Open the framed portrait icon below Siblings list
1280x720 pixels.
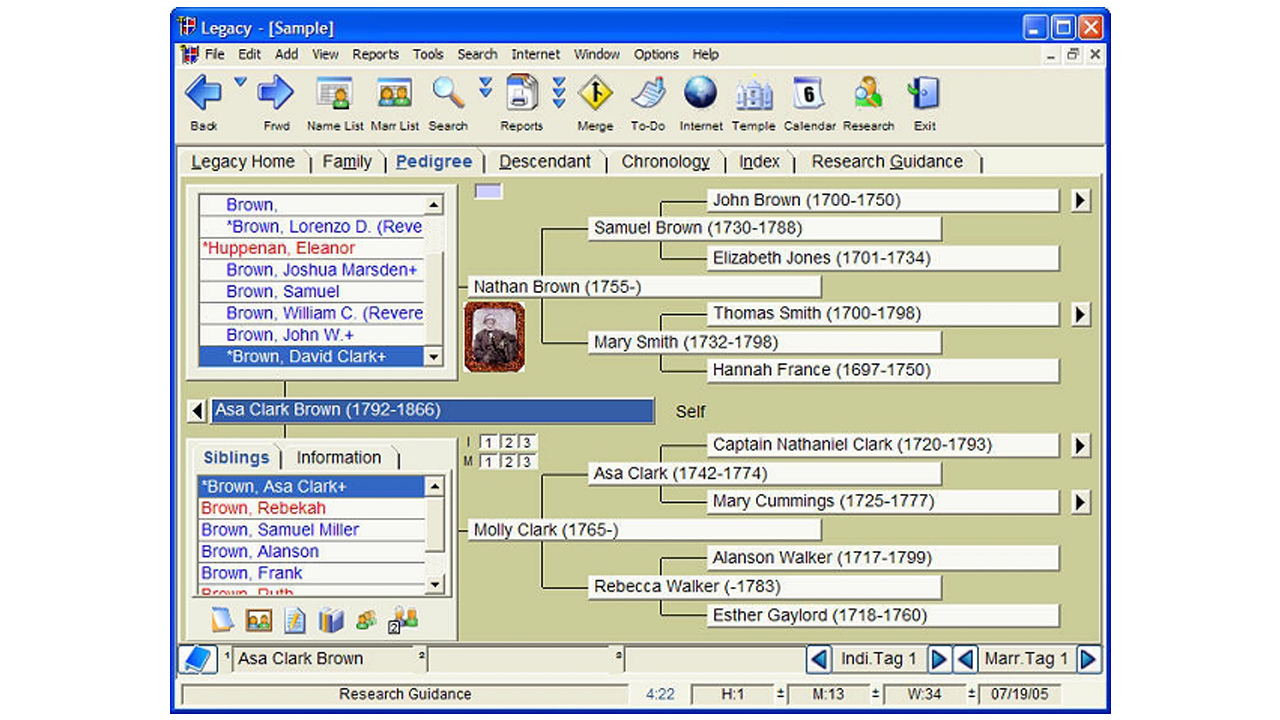(259, 620)
